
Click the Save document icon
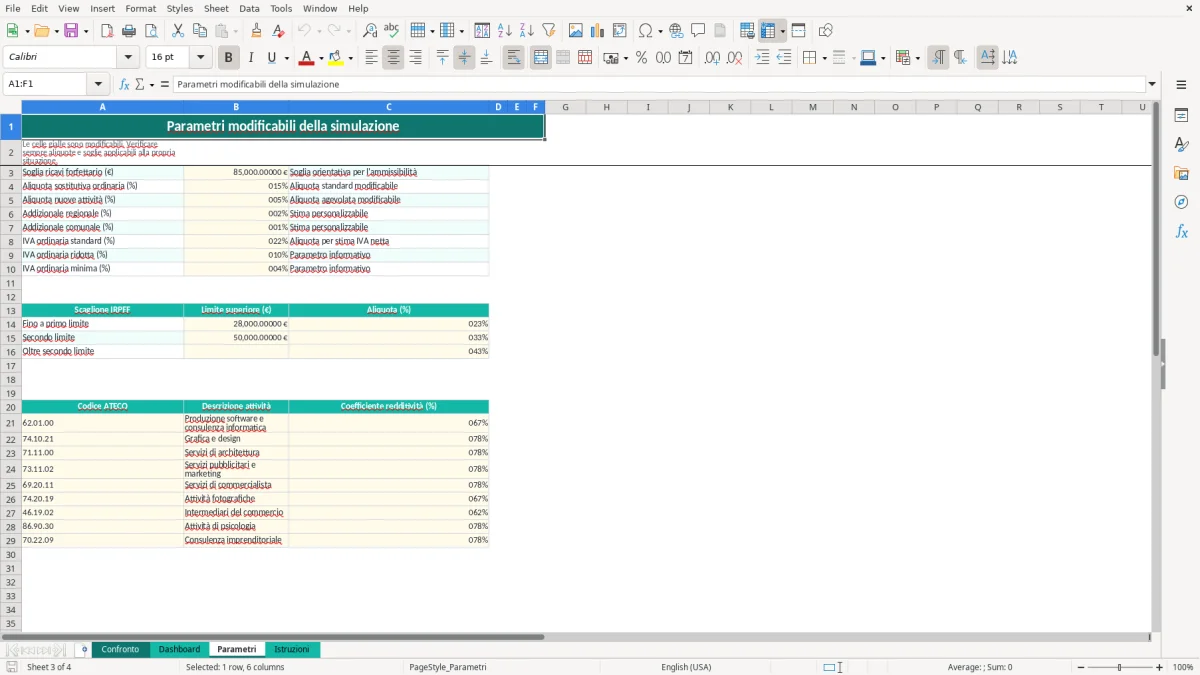[71, 31]
